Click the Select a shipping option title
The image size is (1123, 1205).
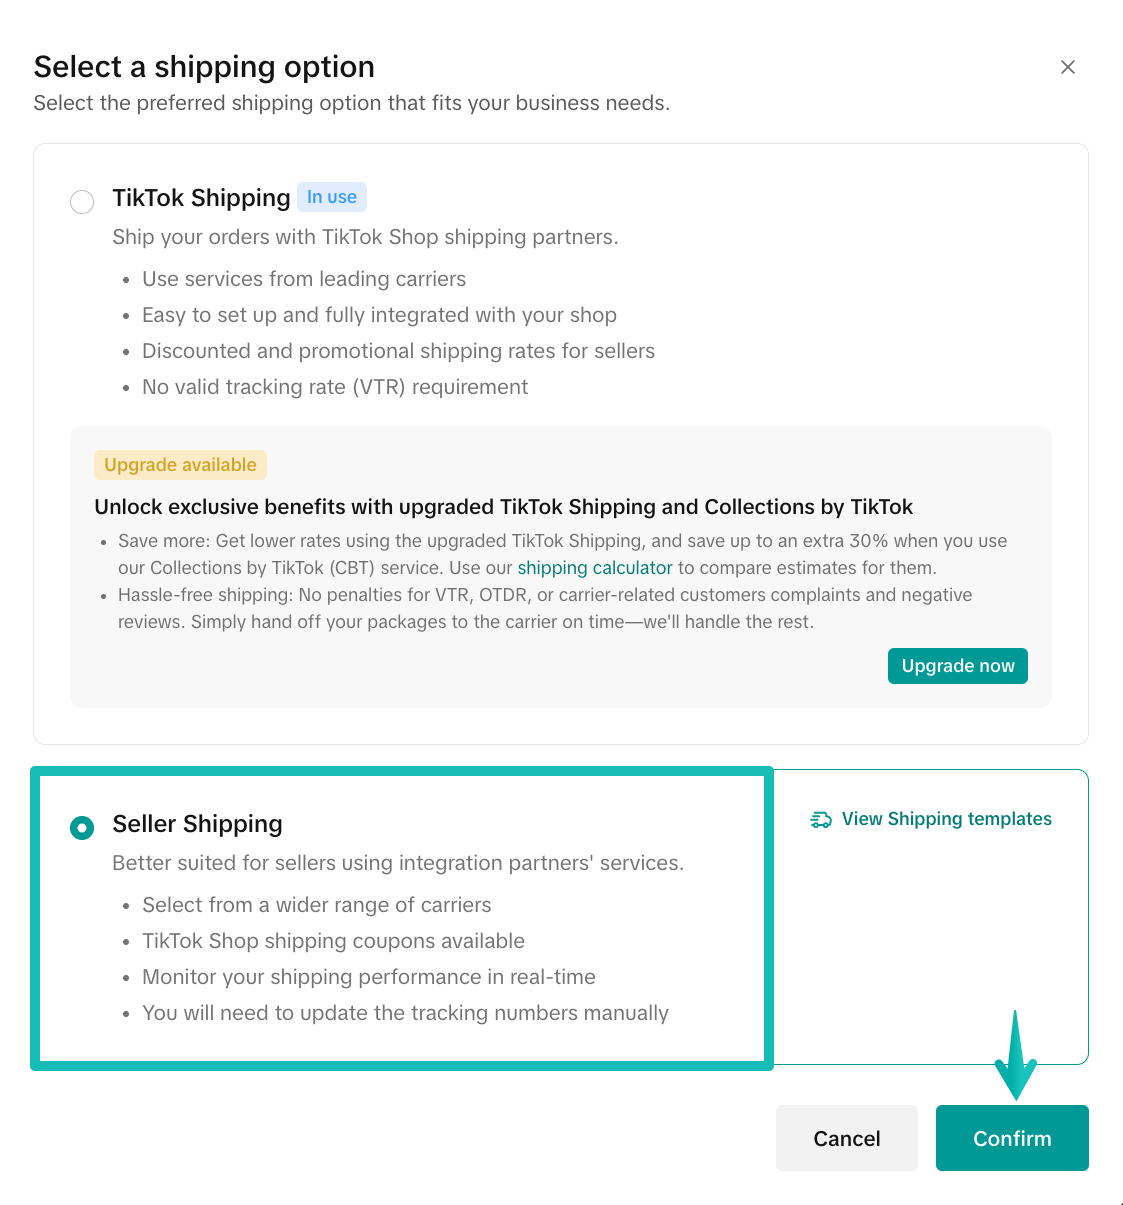point(204,66)
